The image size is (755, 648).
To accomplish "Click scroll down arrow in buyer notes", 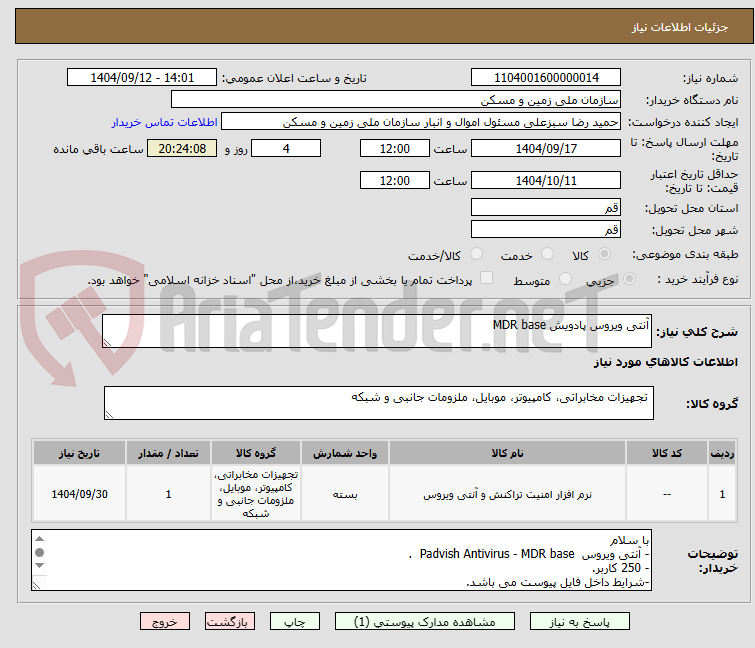I will [x=39, y=565].
